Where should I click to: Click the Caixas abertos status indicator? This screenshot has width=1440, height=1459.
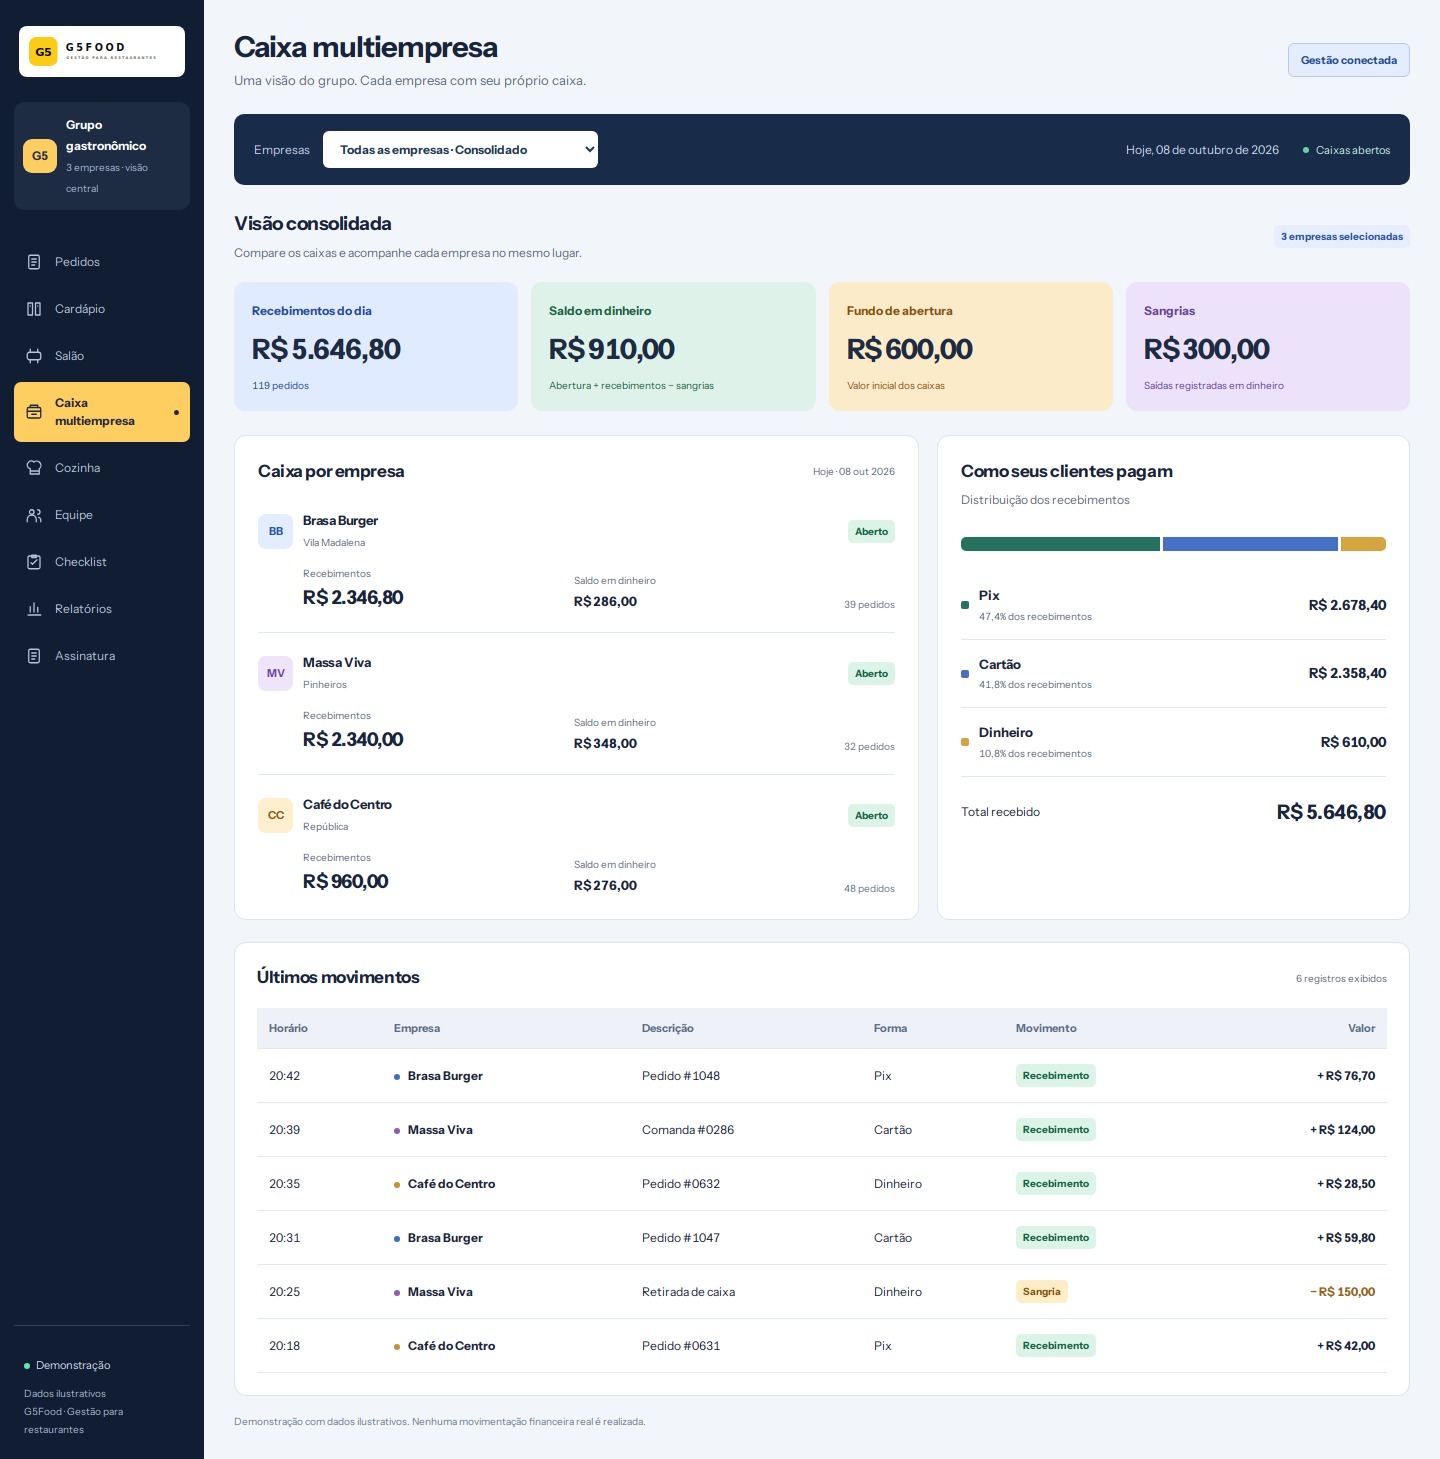1346,150
